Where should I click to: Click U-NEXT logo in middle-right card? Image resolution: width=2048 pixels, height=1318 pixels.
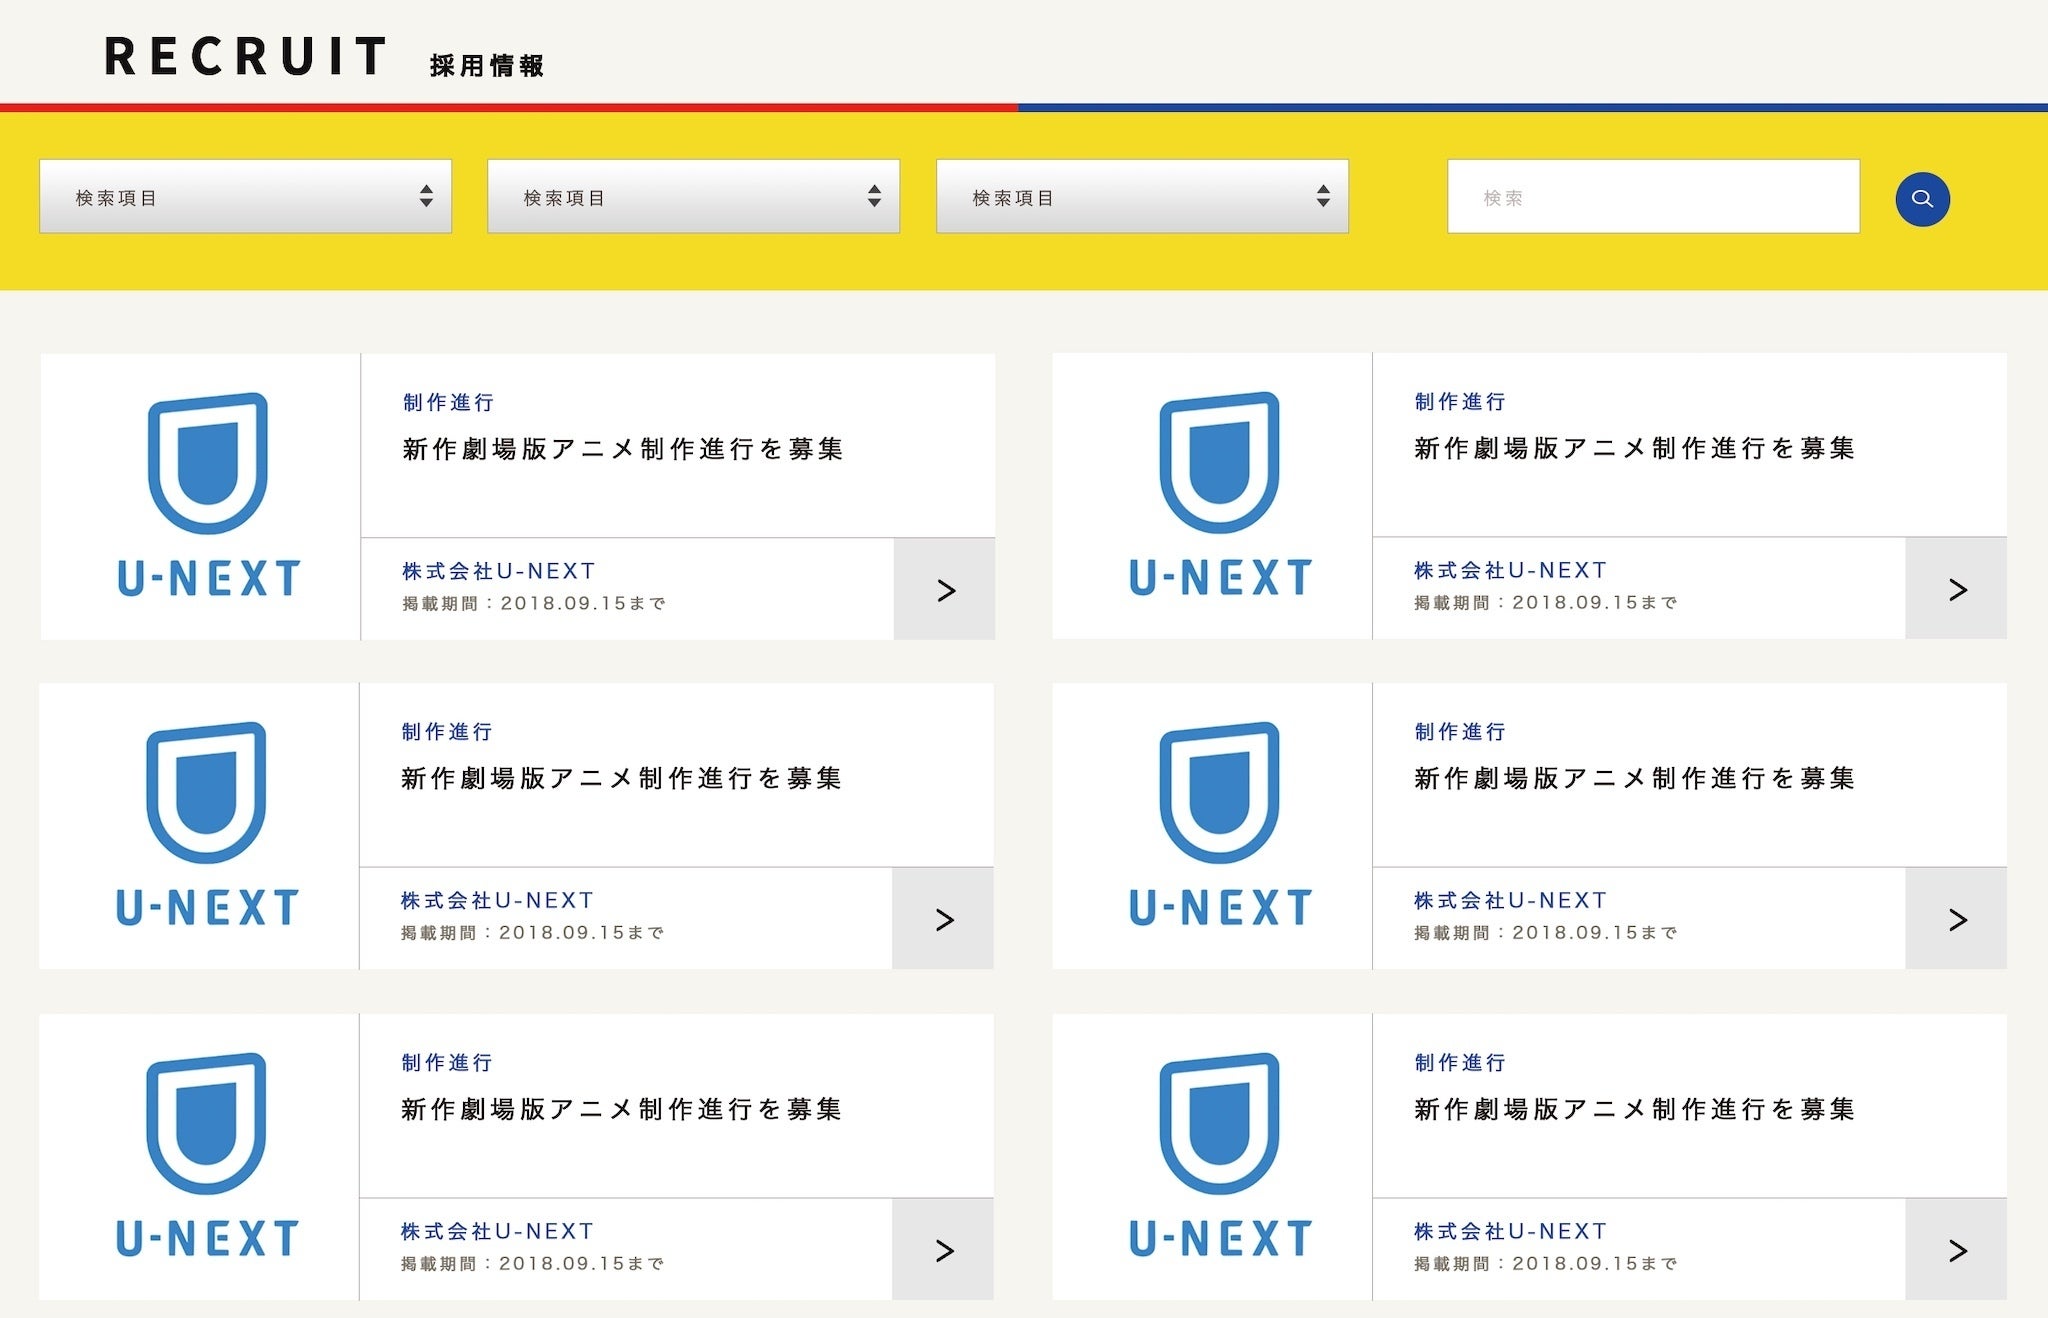[1219, 825]
